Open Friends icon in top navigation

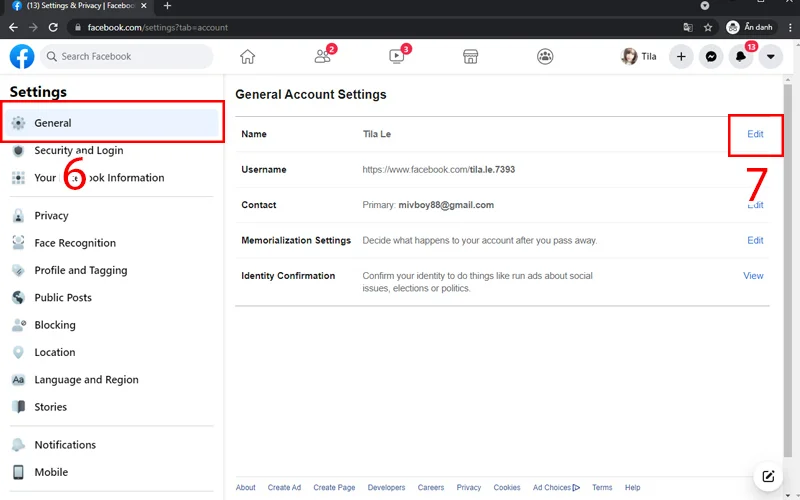click(322, 57)
